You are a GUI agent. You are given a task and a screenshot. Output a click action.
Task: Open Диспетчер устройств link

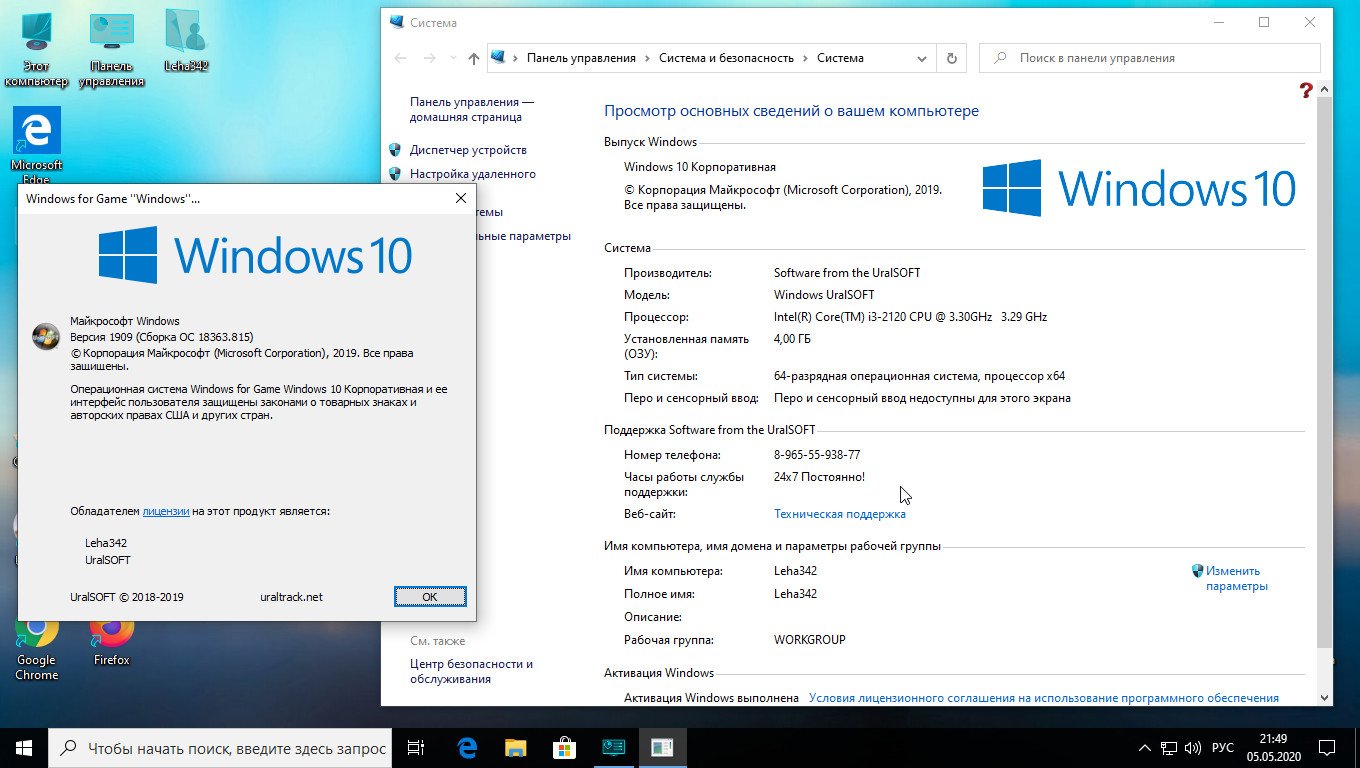[x=468, y=150]
